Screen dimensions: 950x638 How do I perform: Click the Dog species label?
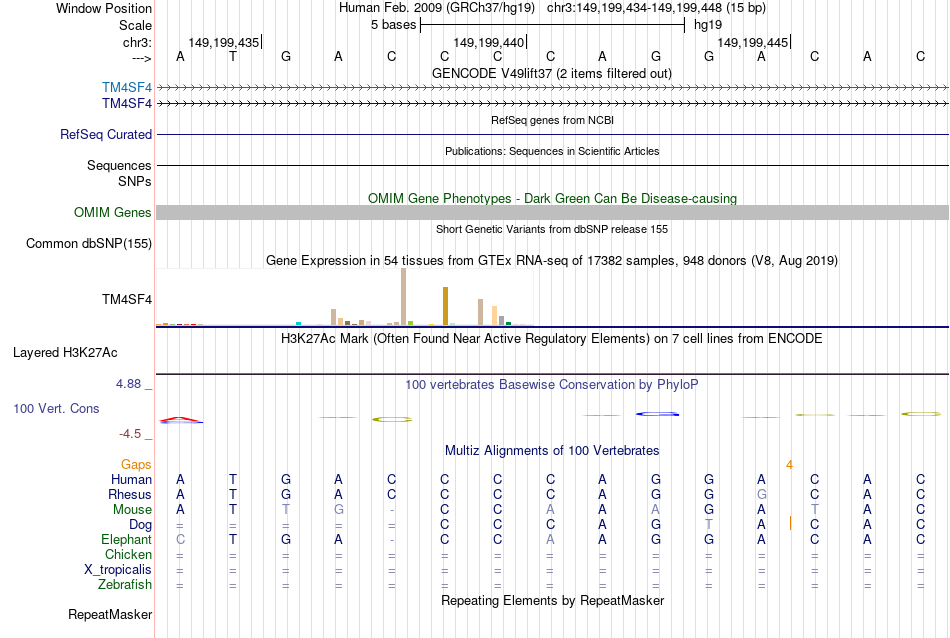tap(140, 525)
